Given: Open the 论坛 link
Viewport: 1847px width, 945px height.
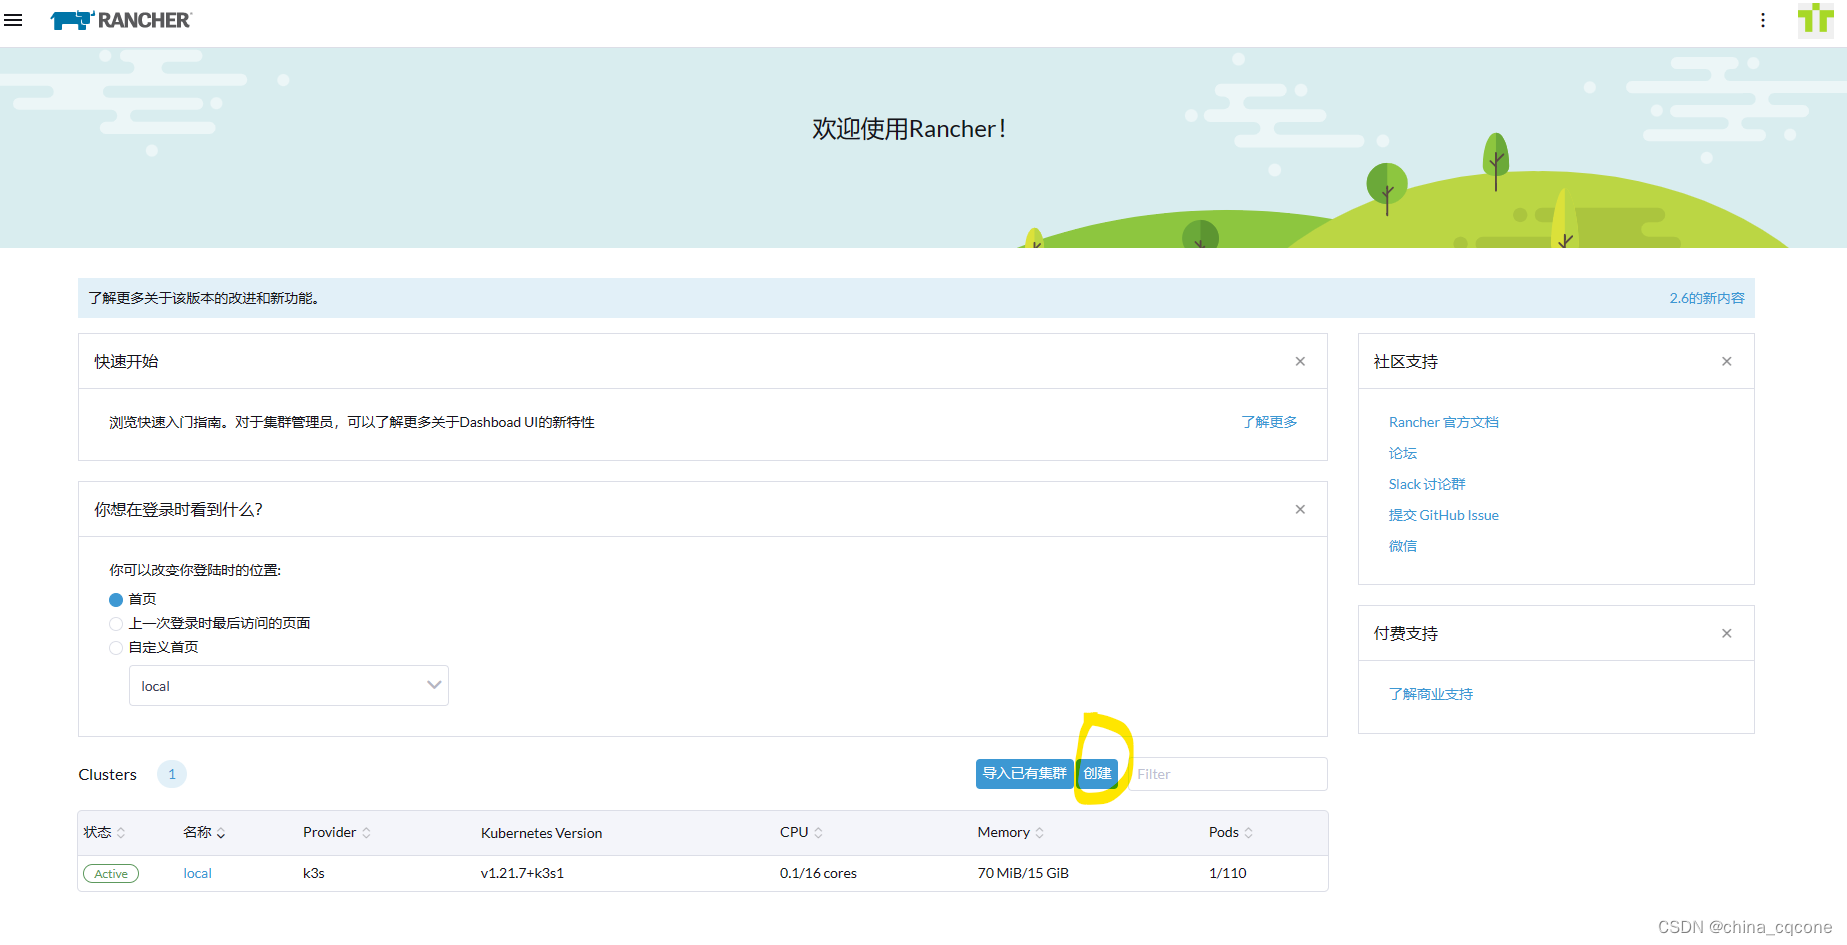Looking at the screenshot, I should [1402, 453].
